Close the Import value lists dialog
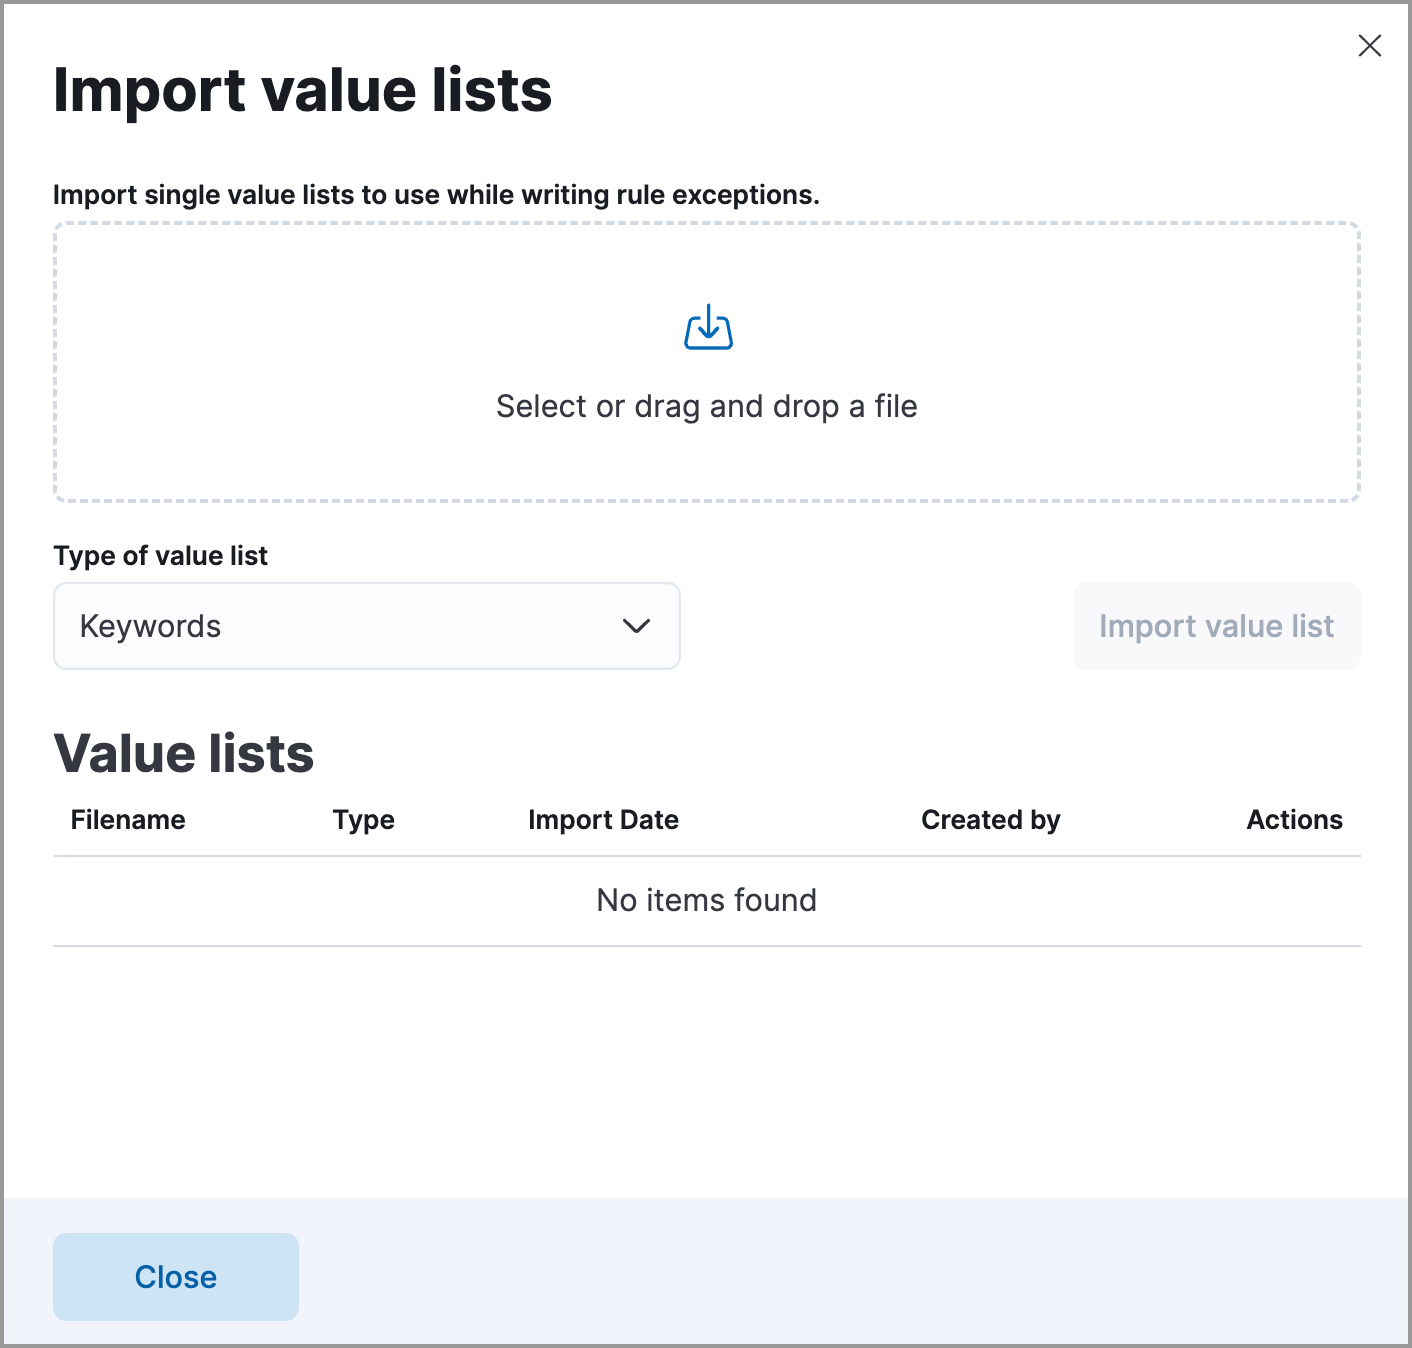This screenshot has height=1348, width=1412. coord(176,1277)
